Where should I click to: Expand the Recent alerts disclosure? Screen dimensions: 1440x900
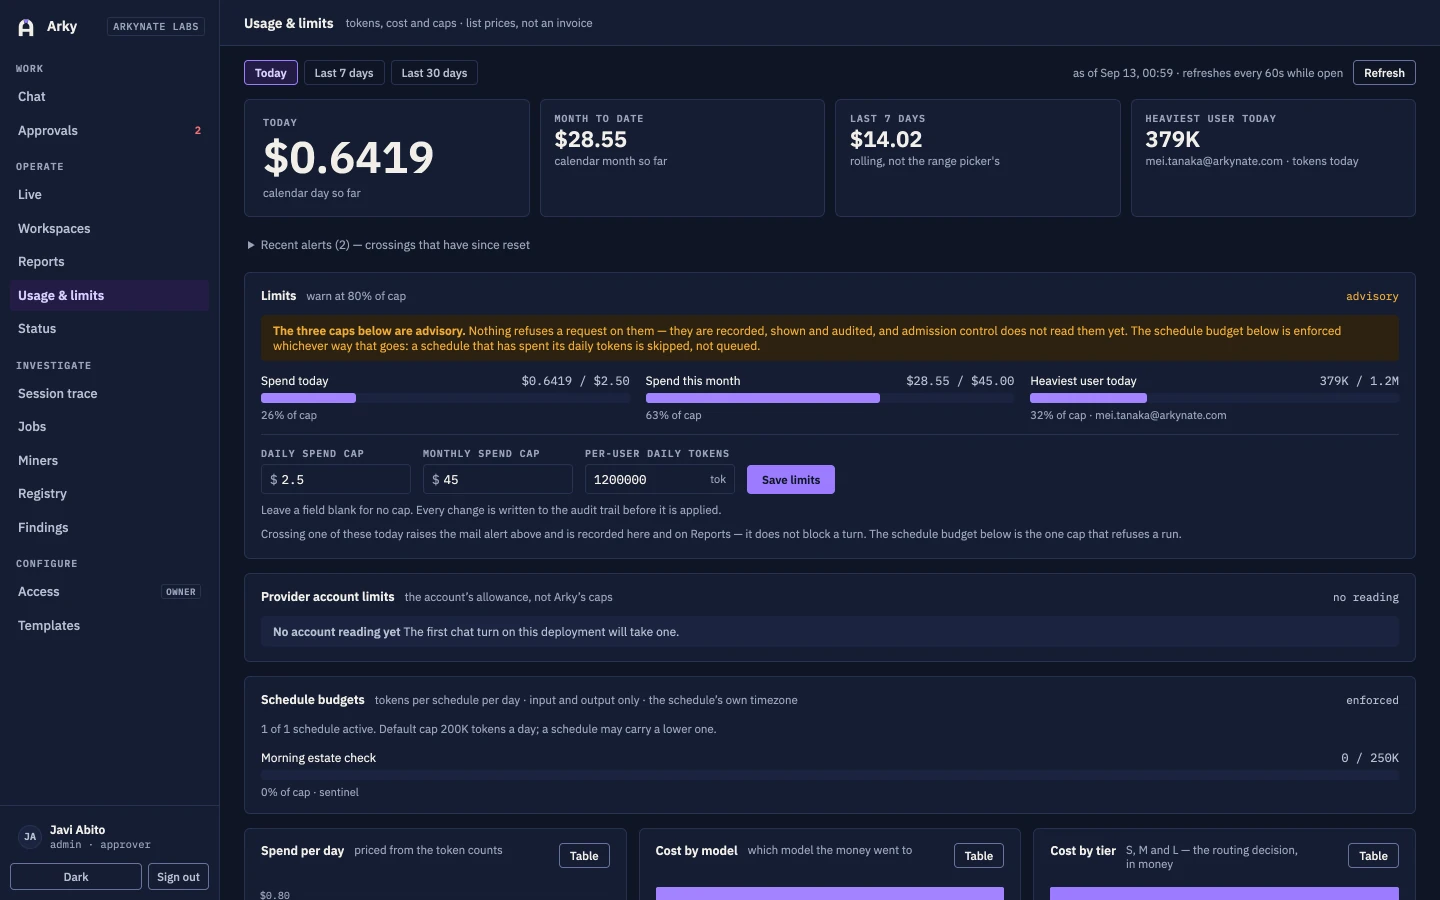tap(388, 245)
